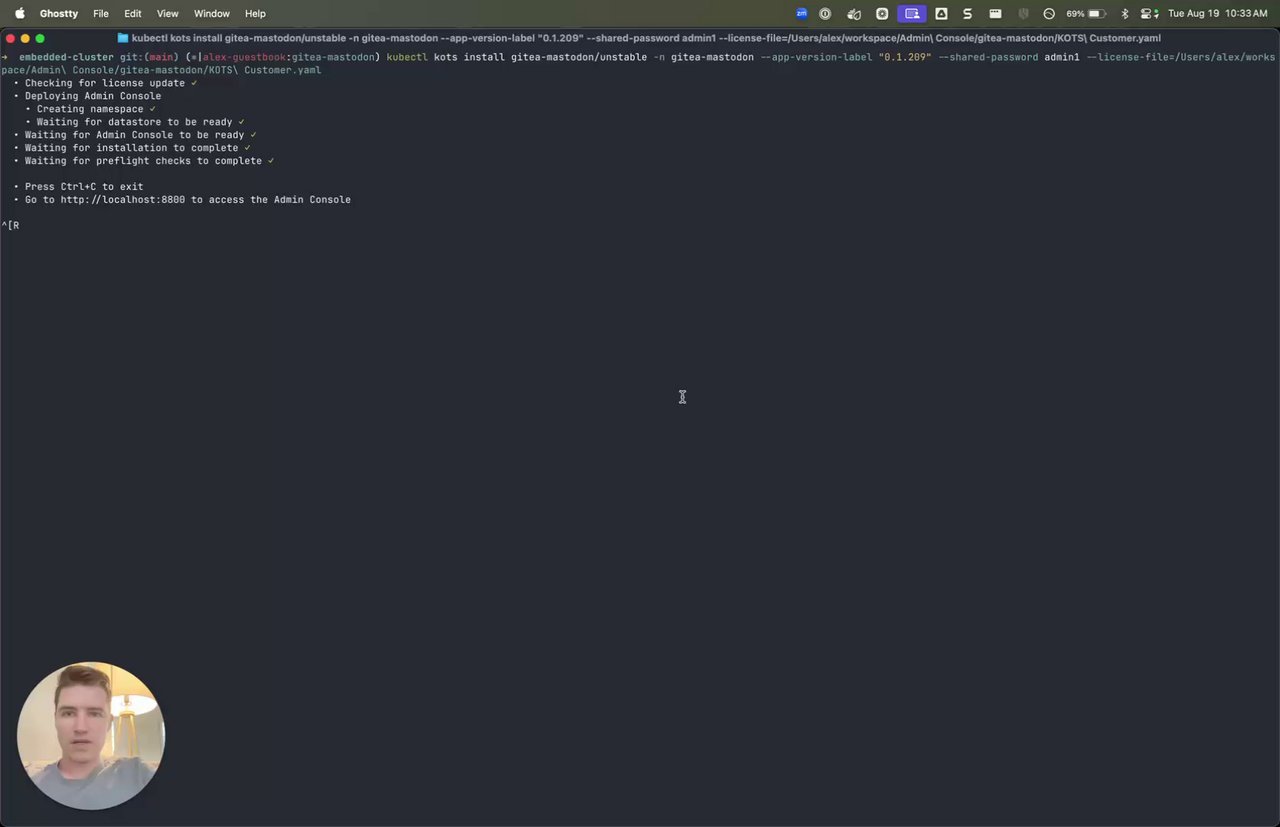
Task: Click 'Waiting for datastore to be ready'
Action: [135, 122]
